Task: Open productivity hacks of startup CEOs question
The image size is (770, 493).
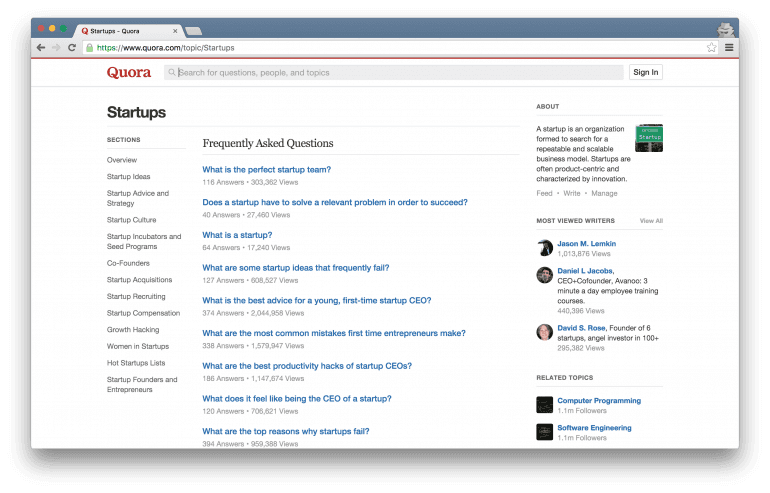Action: point(307,366)
